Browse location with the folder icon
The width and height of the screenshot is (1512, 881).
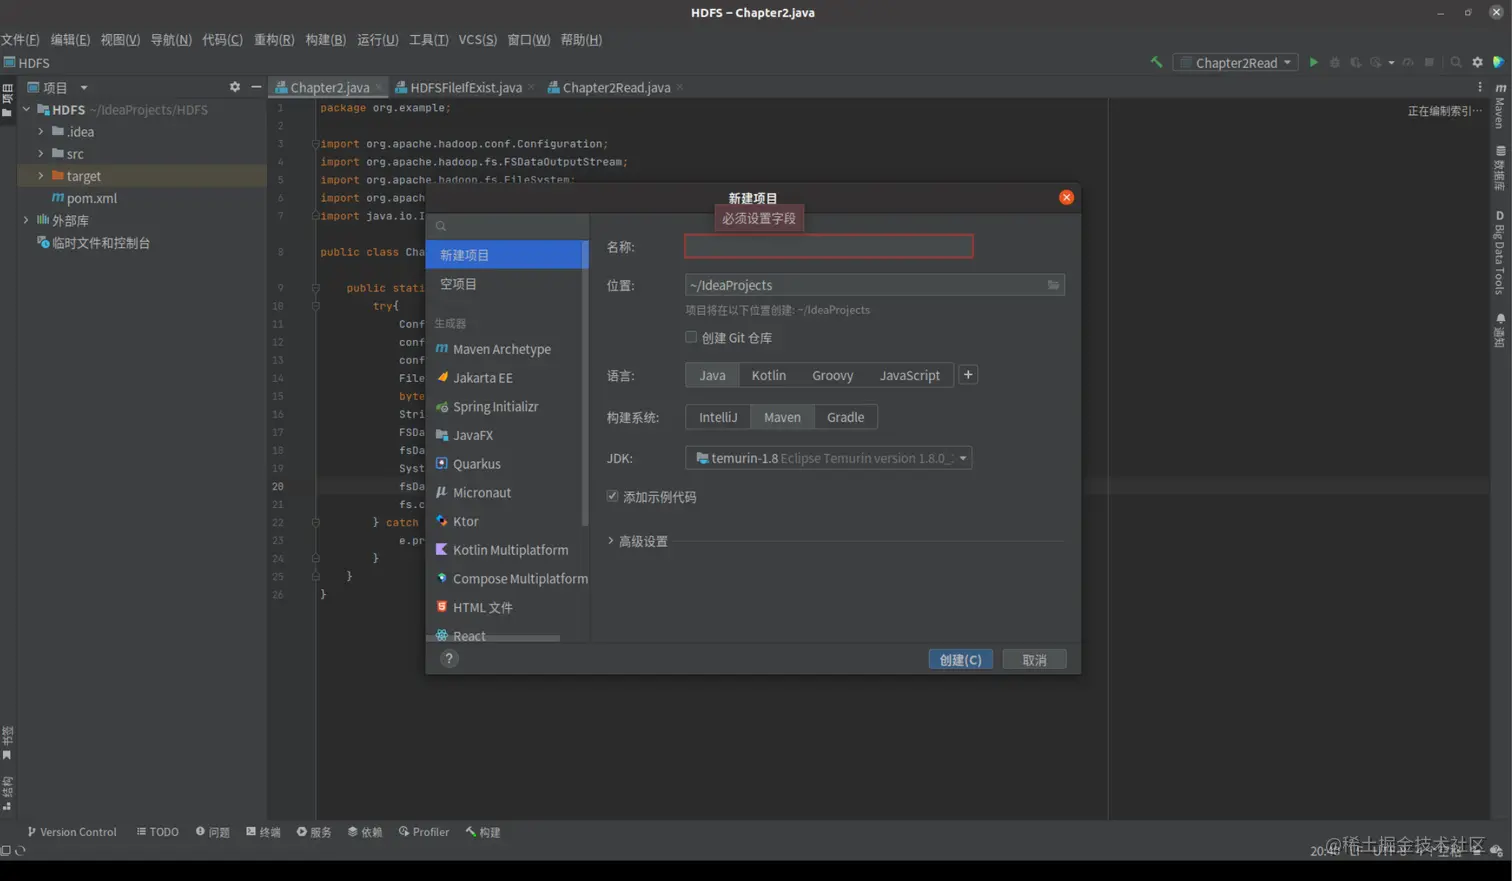pyautogui.click(x=1053, y=285)
